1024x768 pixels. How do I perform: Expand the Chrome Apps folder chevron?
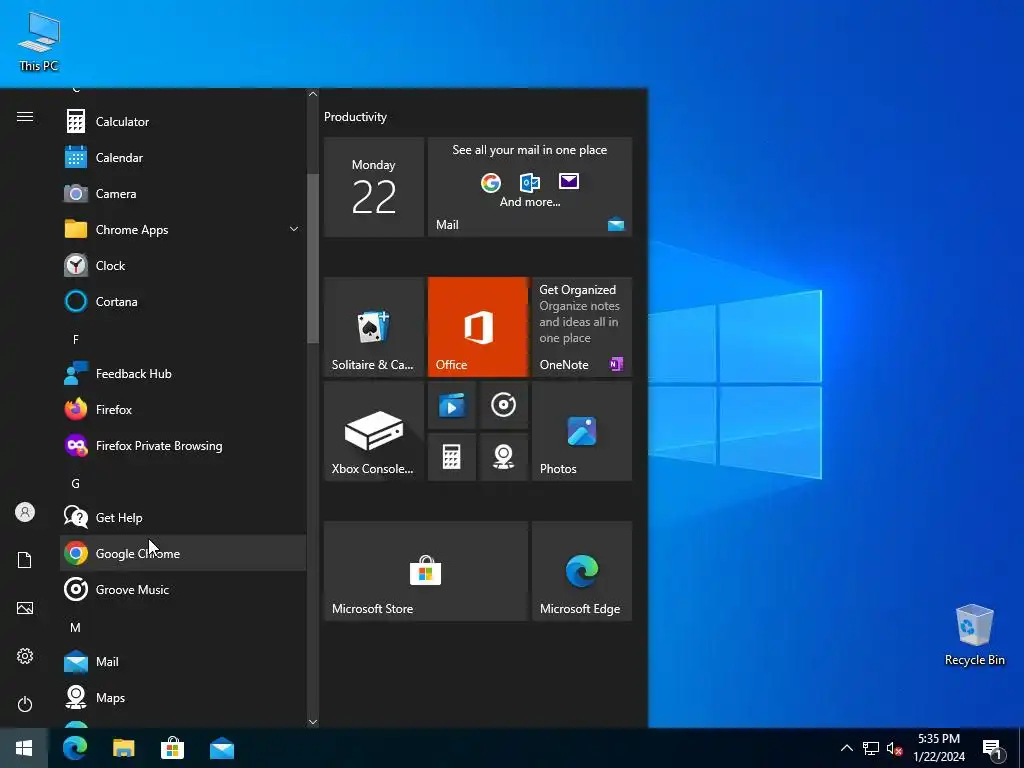tap(294, 229)
